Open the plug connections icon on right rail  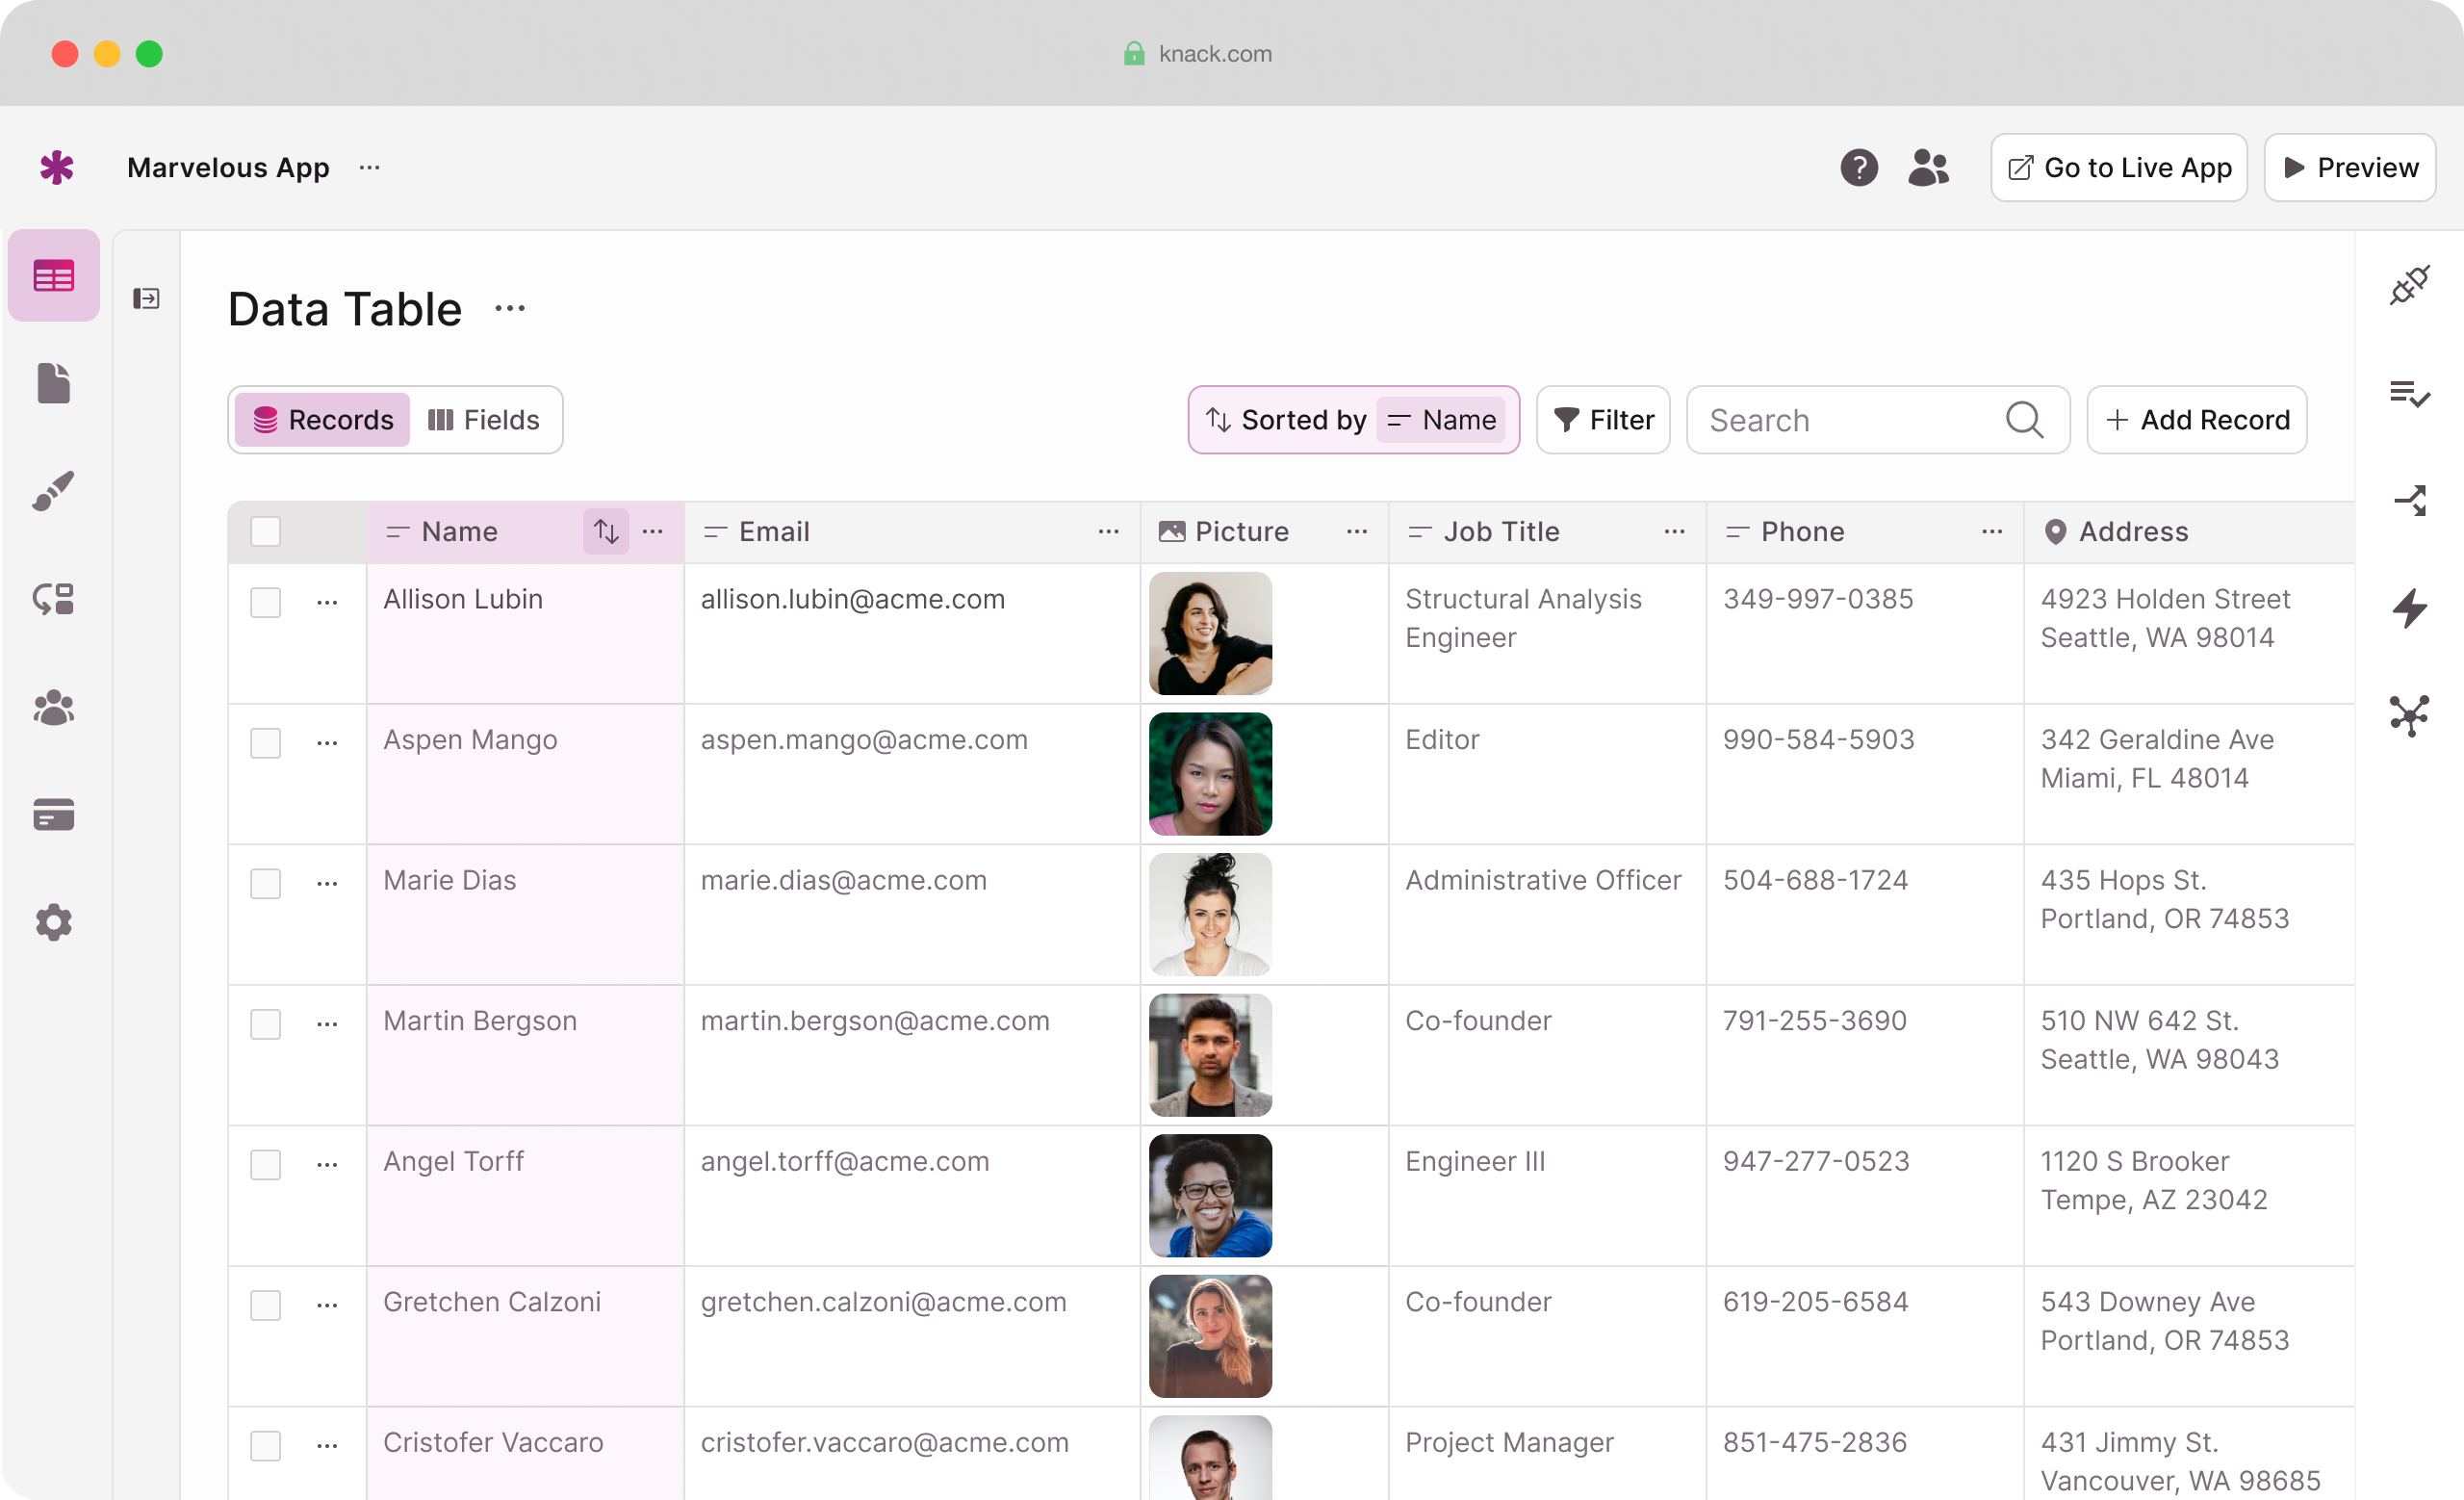[x=2410, y=286]
